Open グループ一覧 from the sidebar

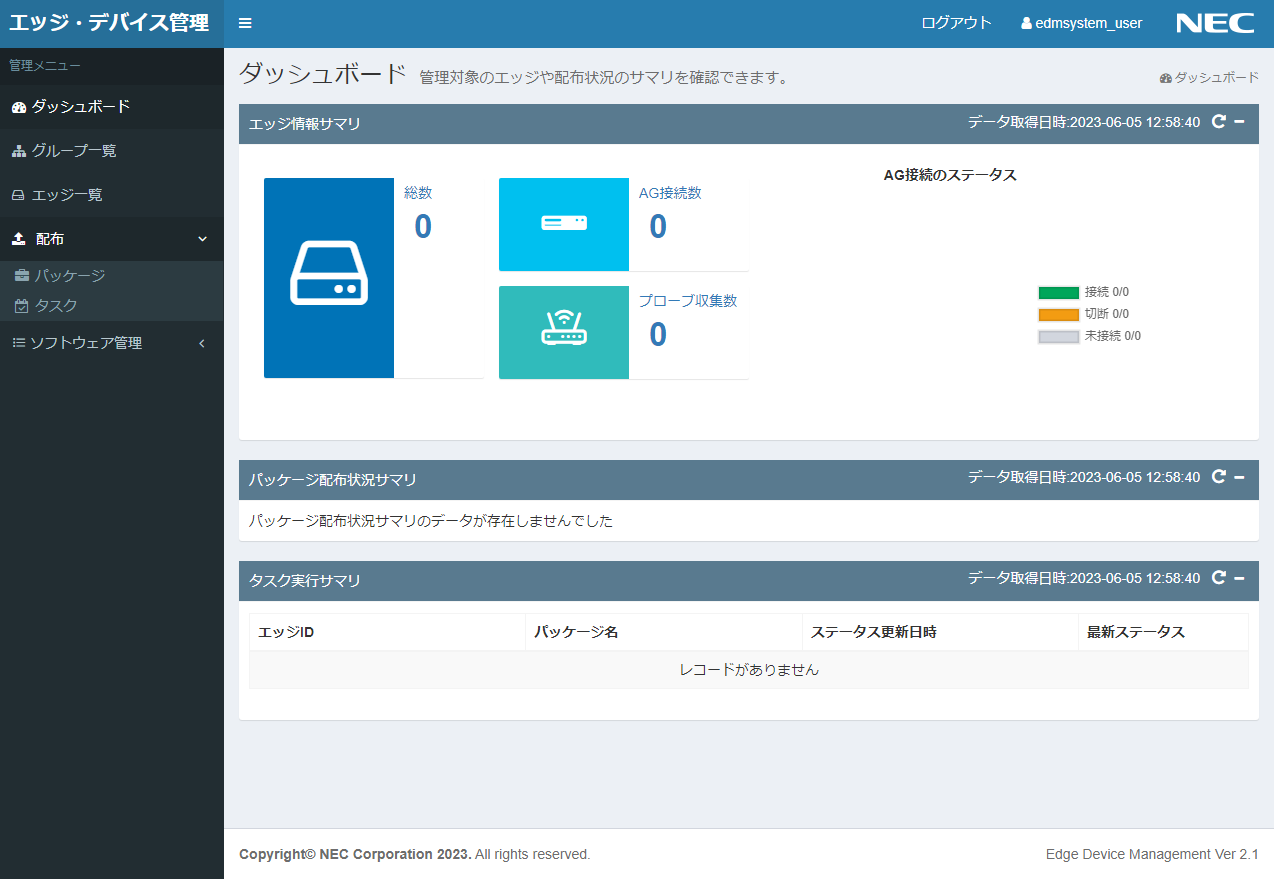73,151
